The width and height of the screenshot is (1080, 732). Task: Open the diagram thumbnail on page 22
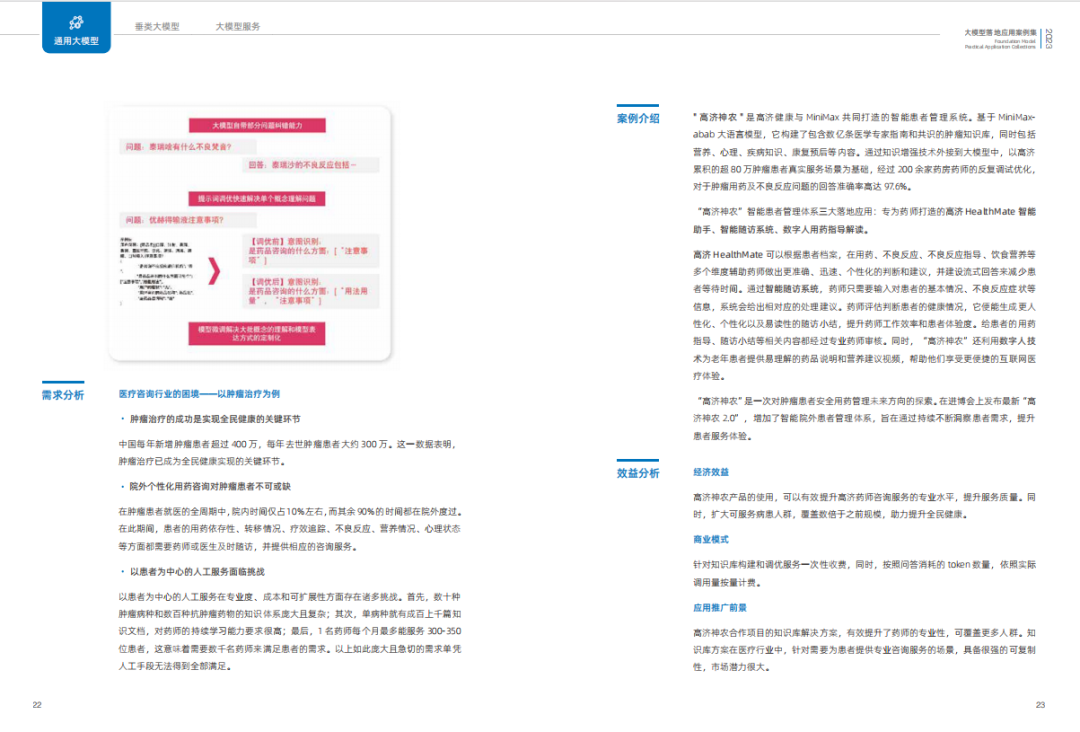[x=249, y=233]
